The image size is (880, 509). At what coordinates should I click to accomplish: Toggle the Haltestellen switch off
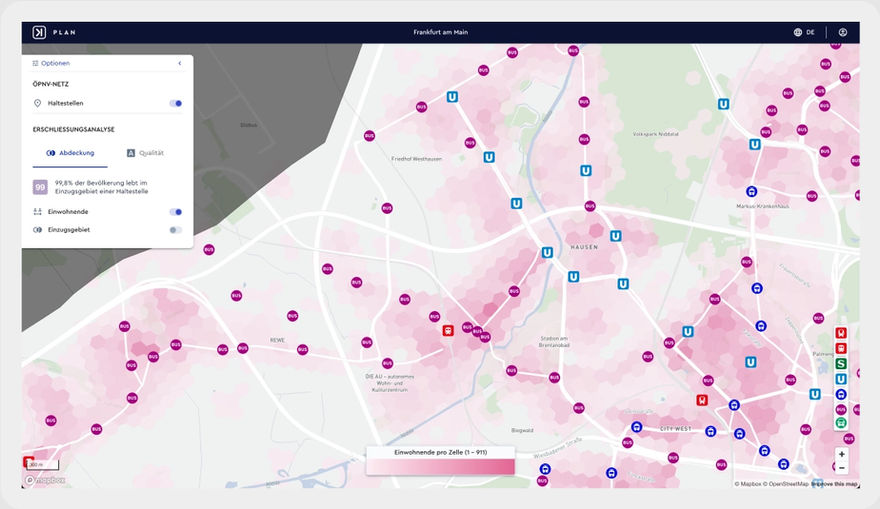point(176,103)
